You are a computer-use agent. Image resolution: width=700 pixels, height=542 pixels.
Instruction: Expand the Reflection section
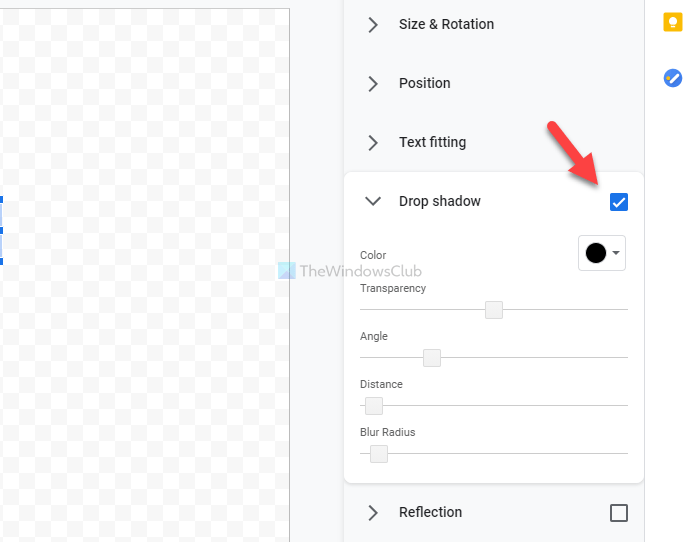coord(373,513)
